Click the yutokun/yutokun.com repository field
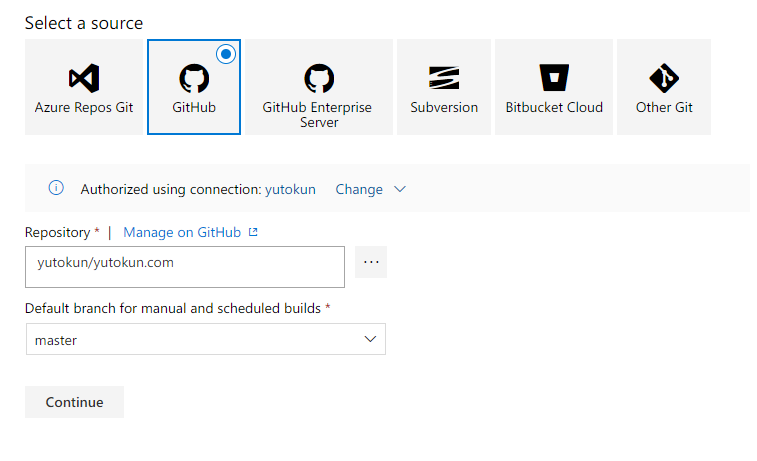The height and width of the screenshot is (461, 757). pos(185,266)
